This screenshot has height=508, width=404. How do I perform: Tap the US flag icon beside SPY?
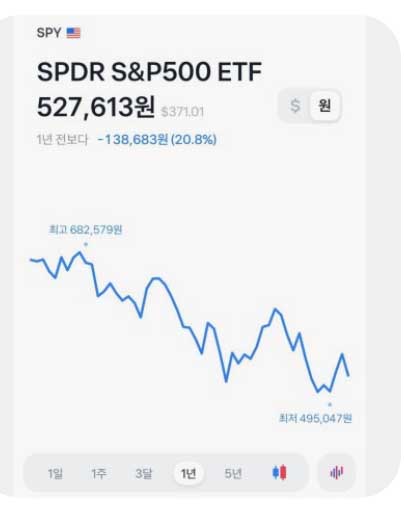click(73, 33)
